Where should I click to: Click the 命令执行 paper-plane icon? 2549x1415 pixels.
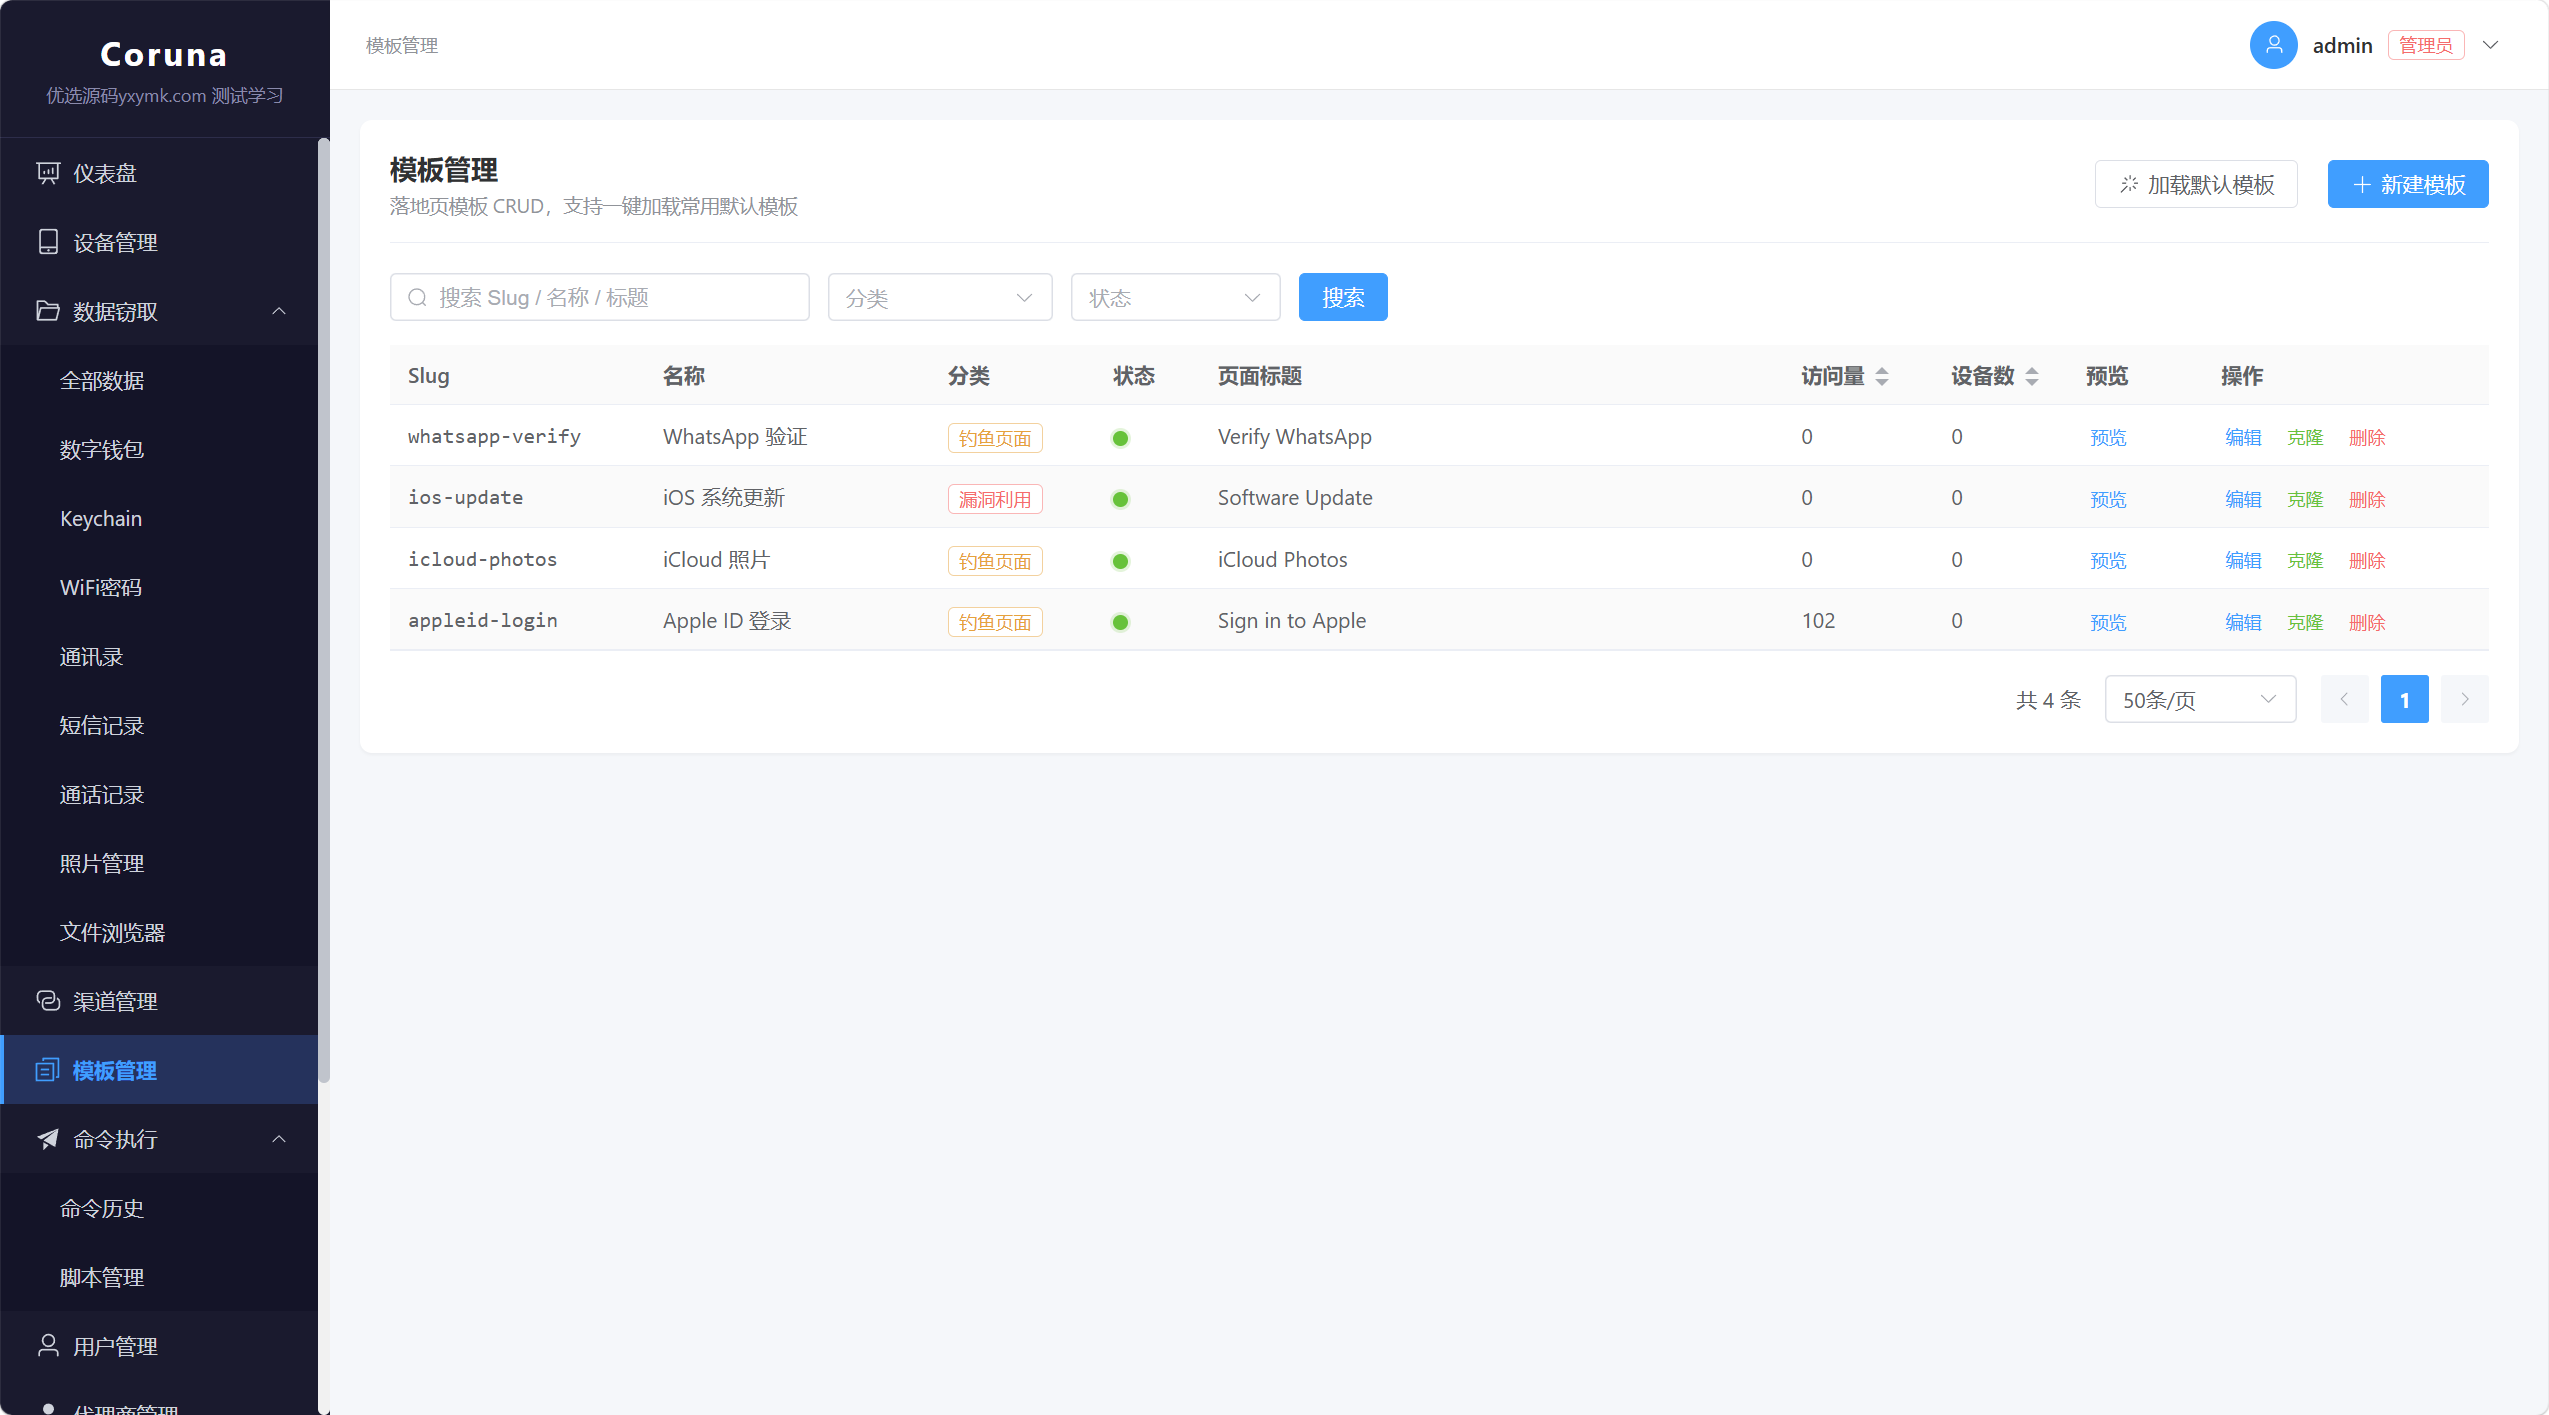pos(48,1139)
